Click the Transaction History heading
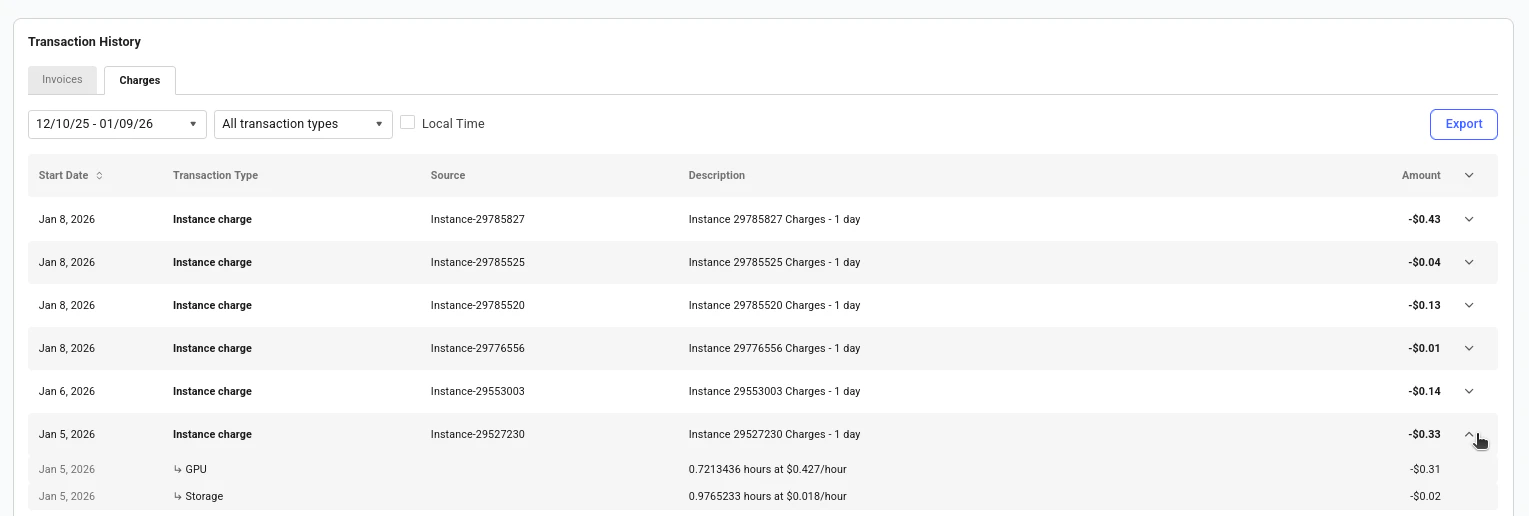Screen dimensions: 1529x516 [x=84, y=42]
